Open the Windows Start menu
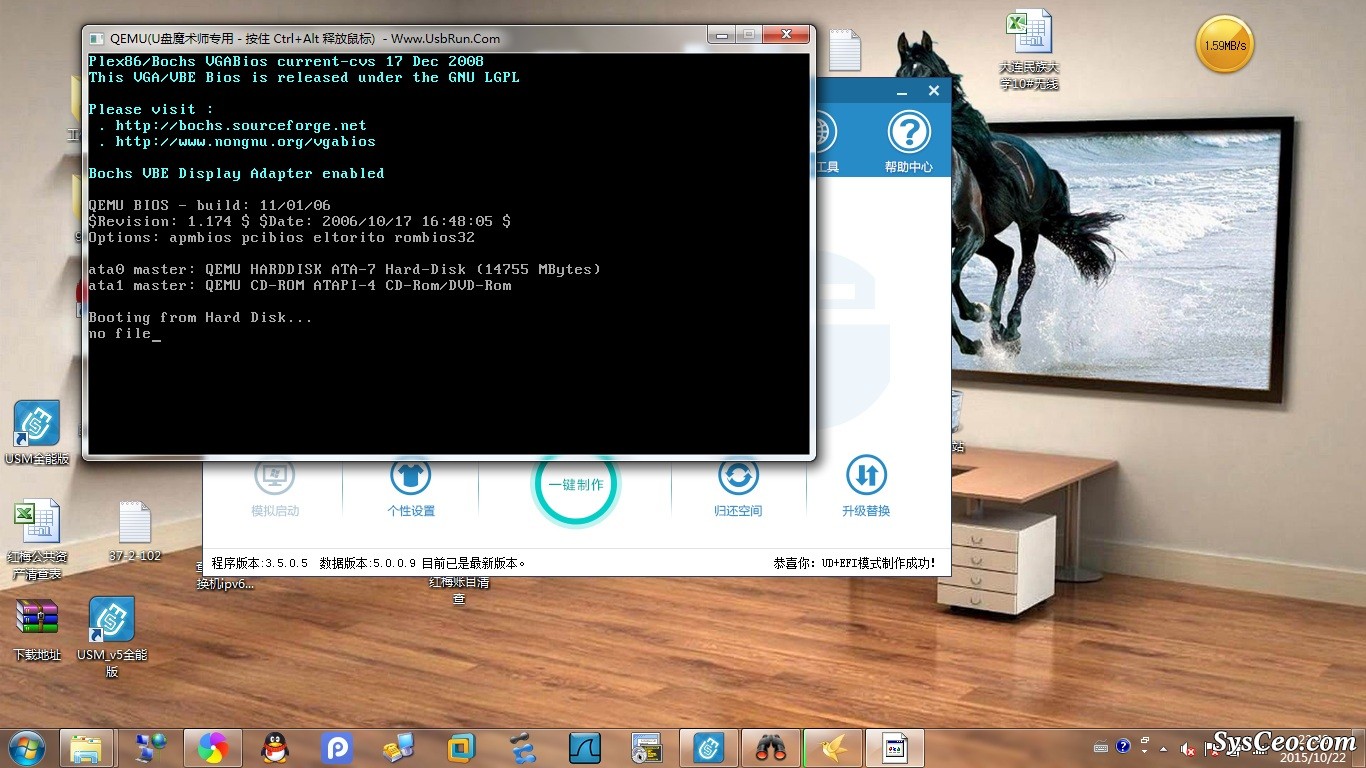Viewport: 1366px width, 768px height. click(x=27, y=747)
